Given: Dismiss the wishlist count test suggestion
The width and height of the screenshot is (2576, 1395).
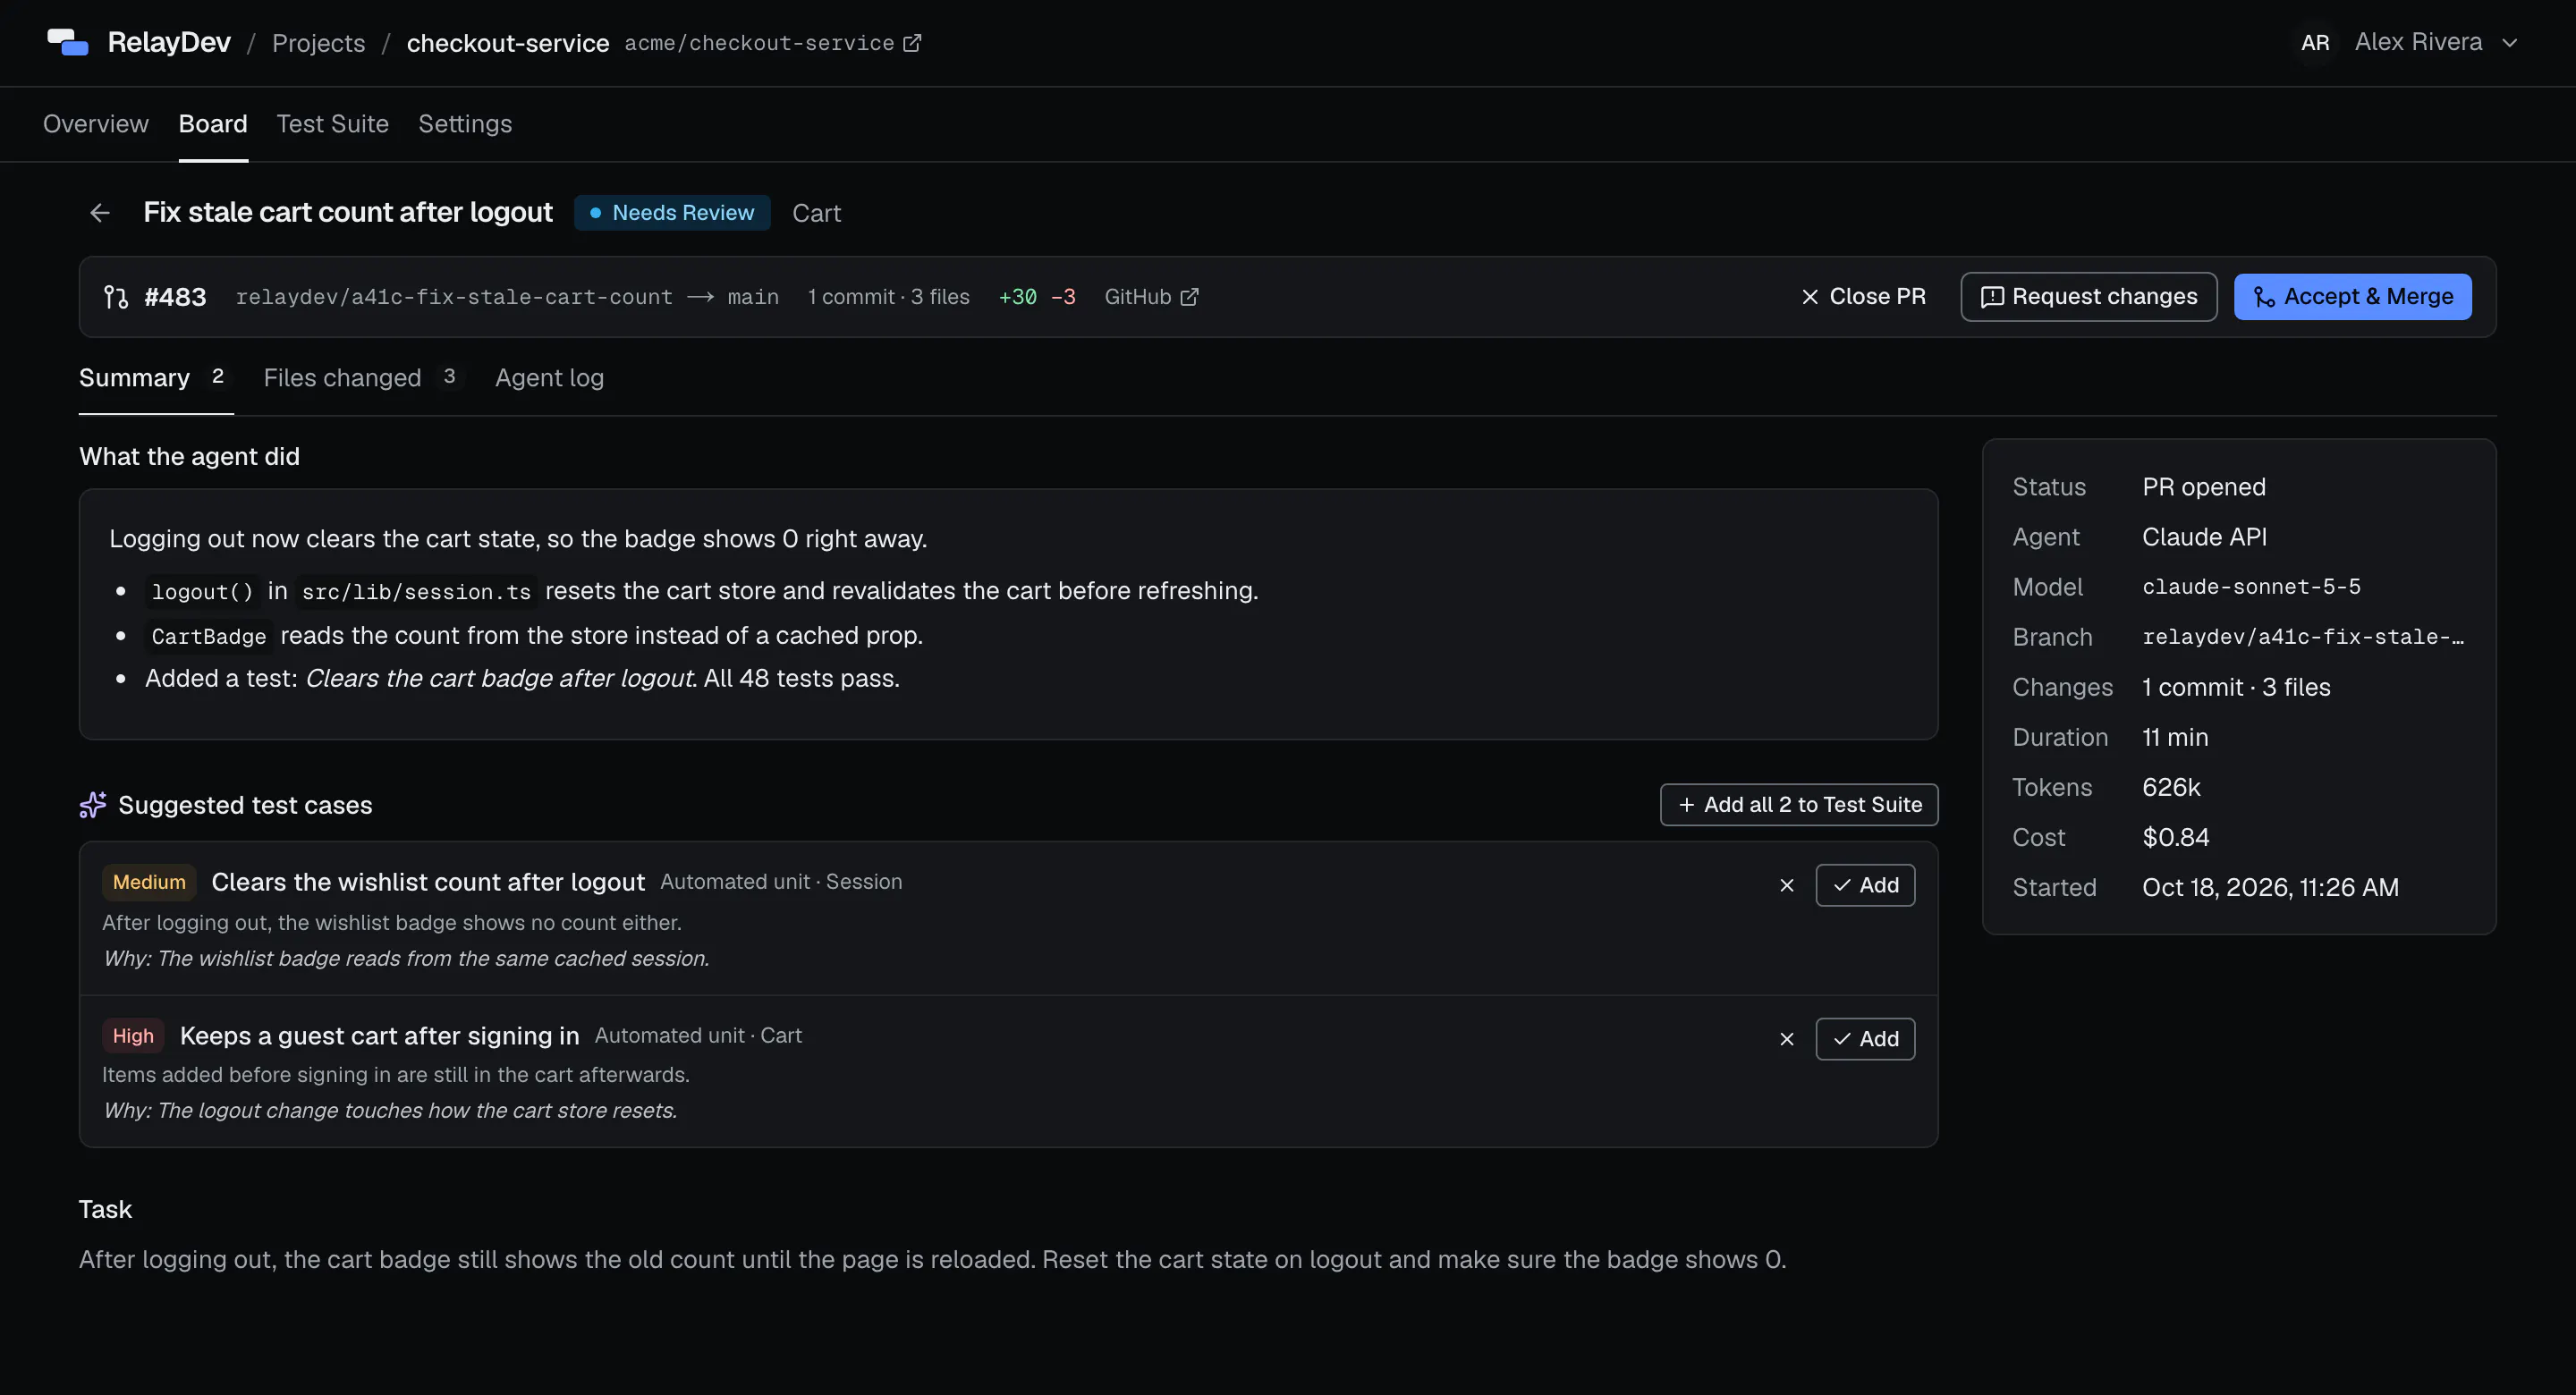Looking at the screenshot, I should point(1787,885).
